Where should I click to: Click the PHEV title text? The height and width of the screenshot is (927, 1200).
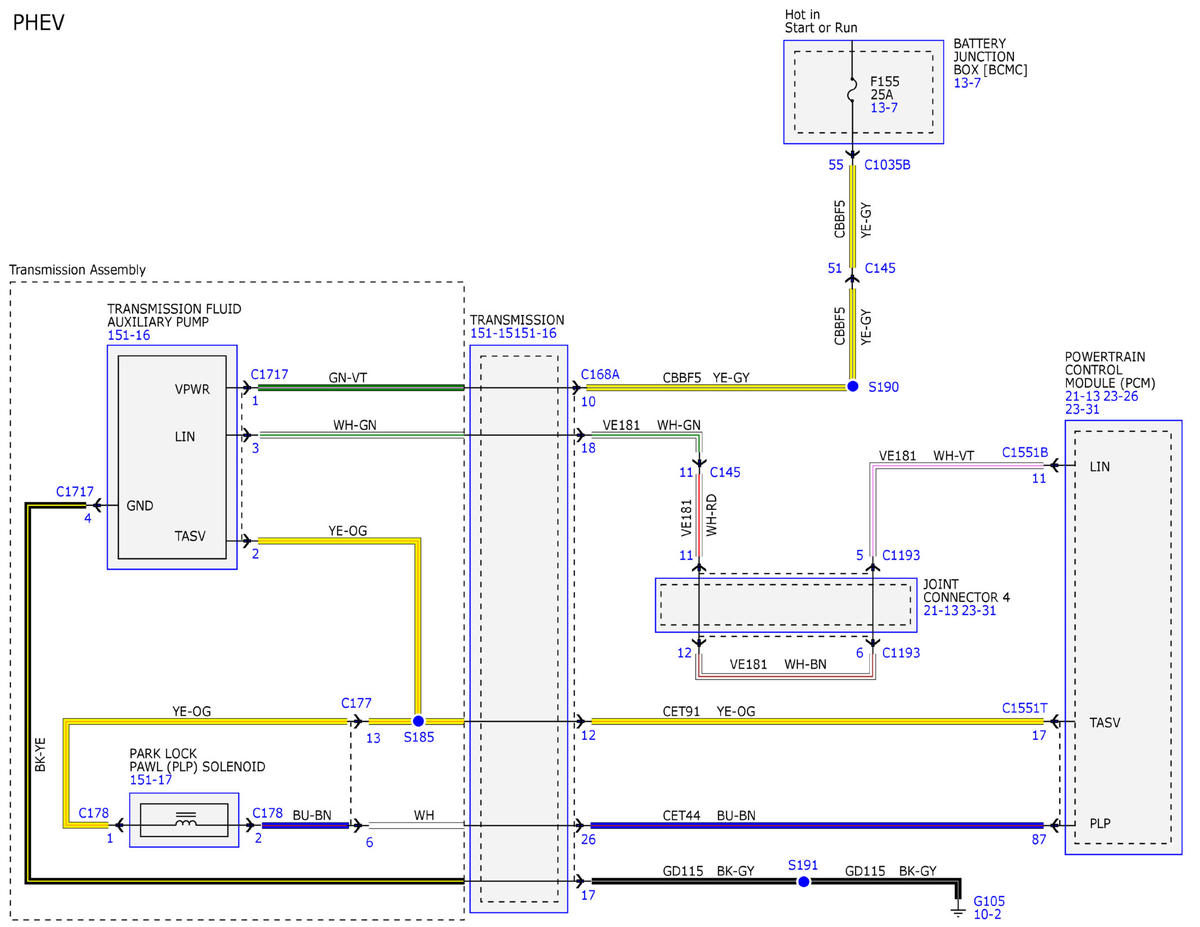pos(39,22)
